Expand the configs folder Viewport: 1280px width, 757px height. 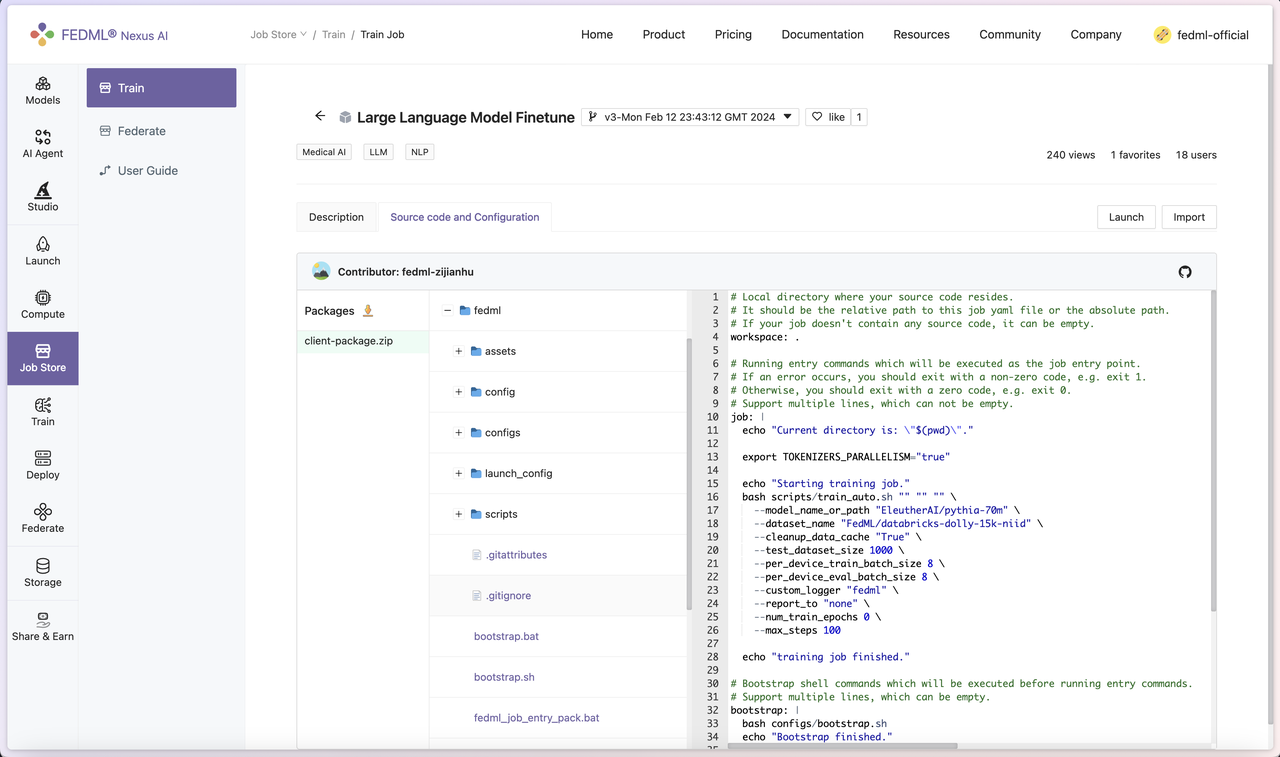click(x=458, y=433)
